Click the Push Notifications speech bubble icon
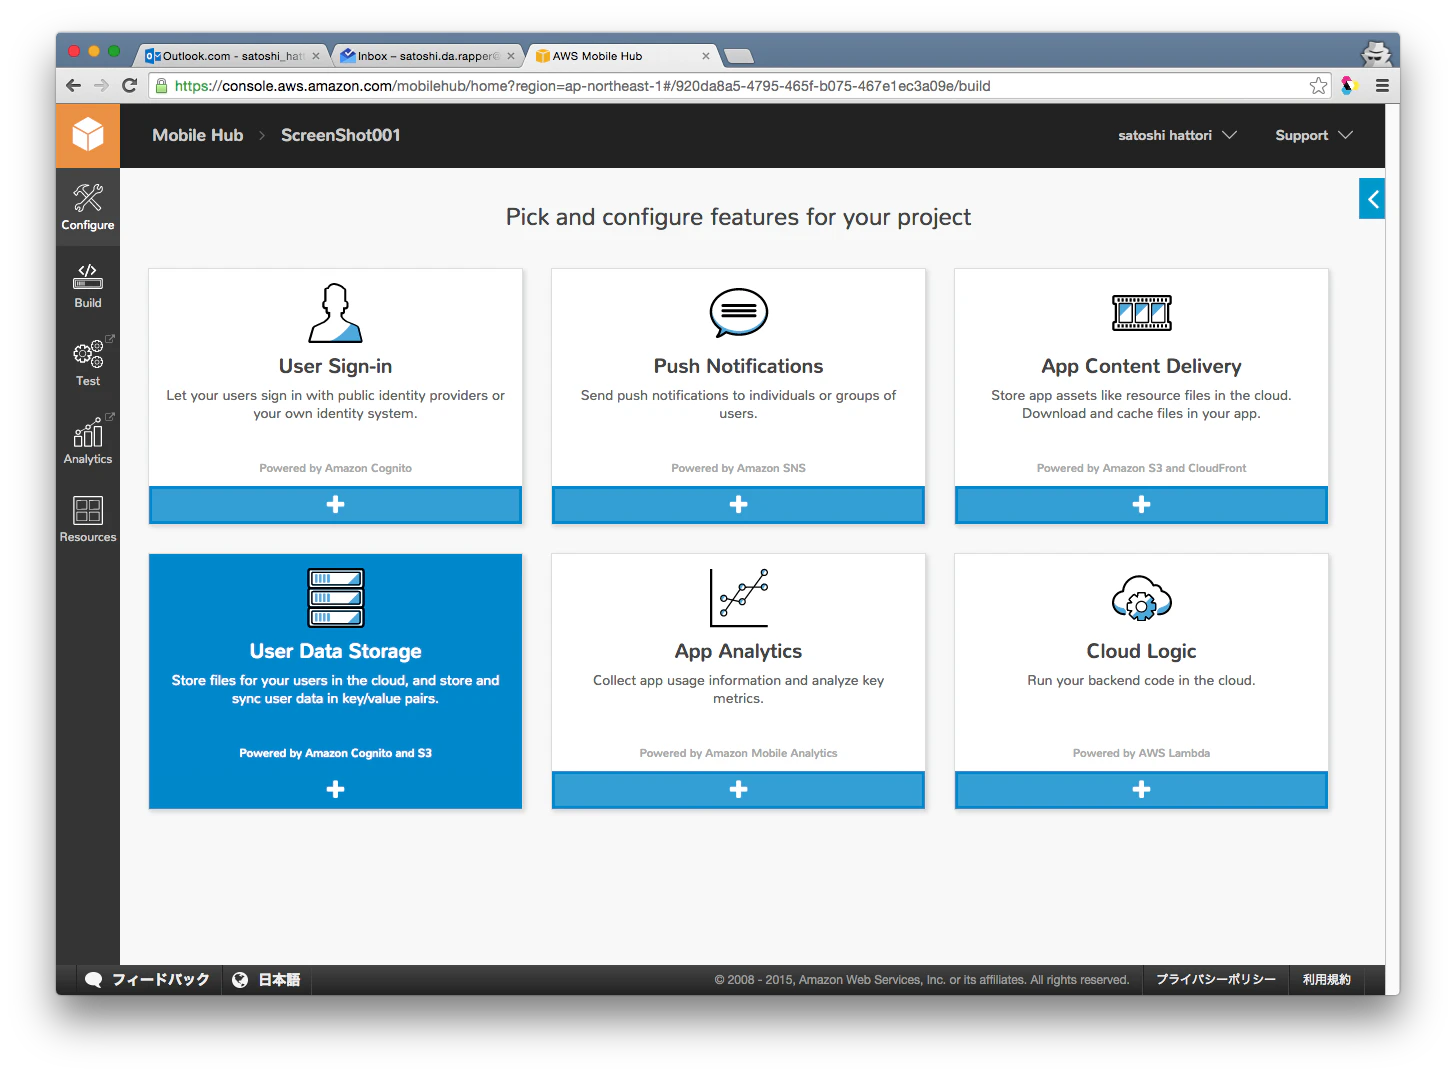The width and height of the screenshot is (1456, 1075). tap(739, 313)
